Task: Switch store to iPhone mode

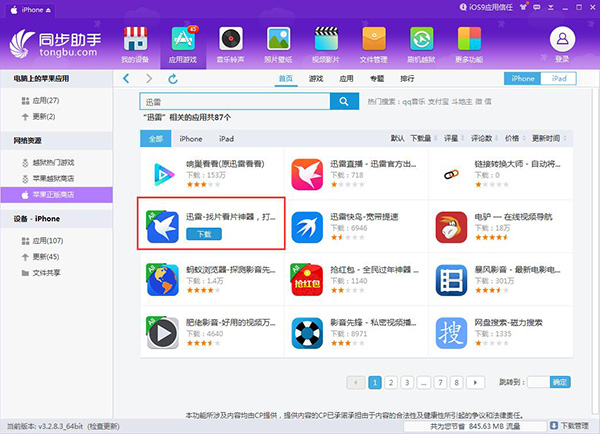Action: [522, 78]
